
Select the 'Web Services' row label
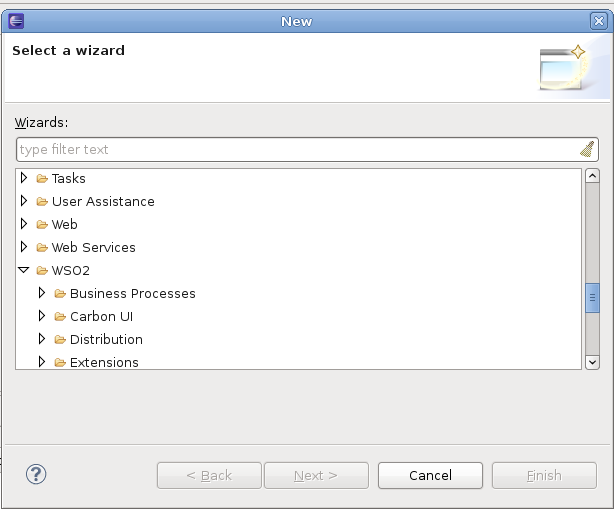[x=94, y=248]
